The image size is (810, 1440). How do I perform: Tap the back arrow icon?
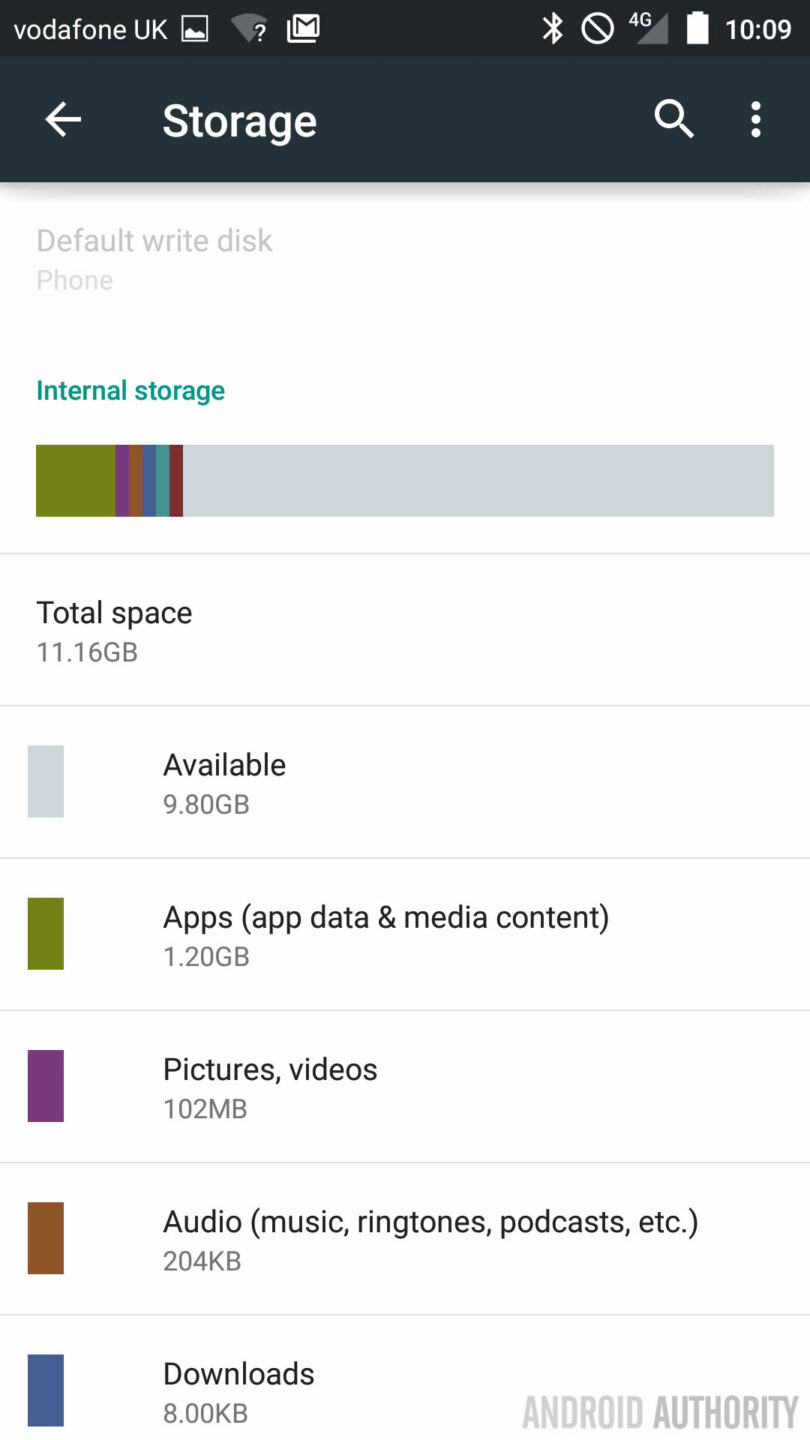(63, 120)
